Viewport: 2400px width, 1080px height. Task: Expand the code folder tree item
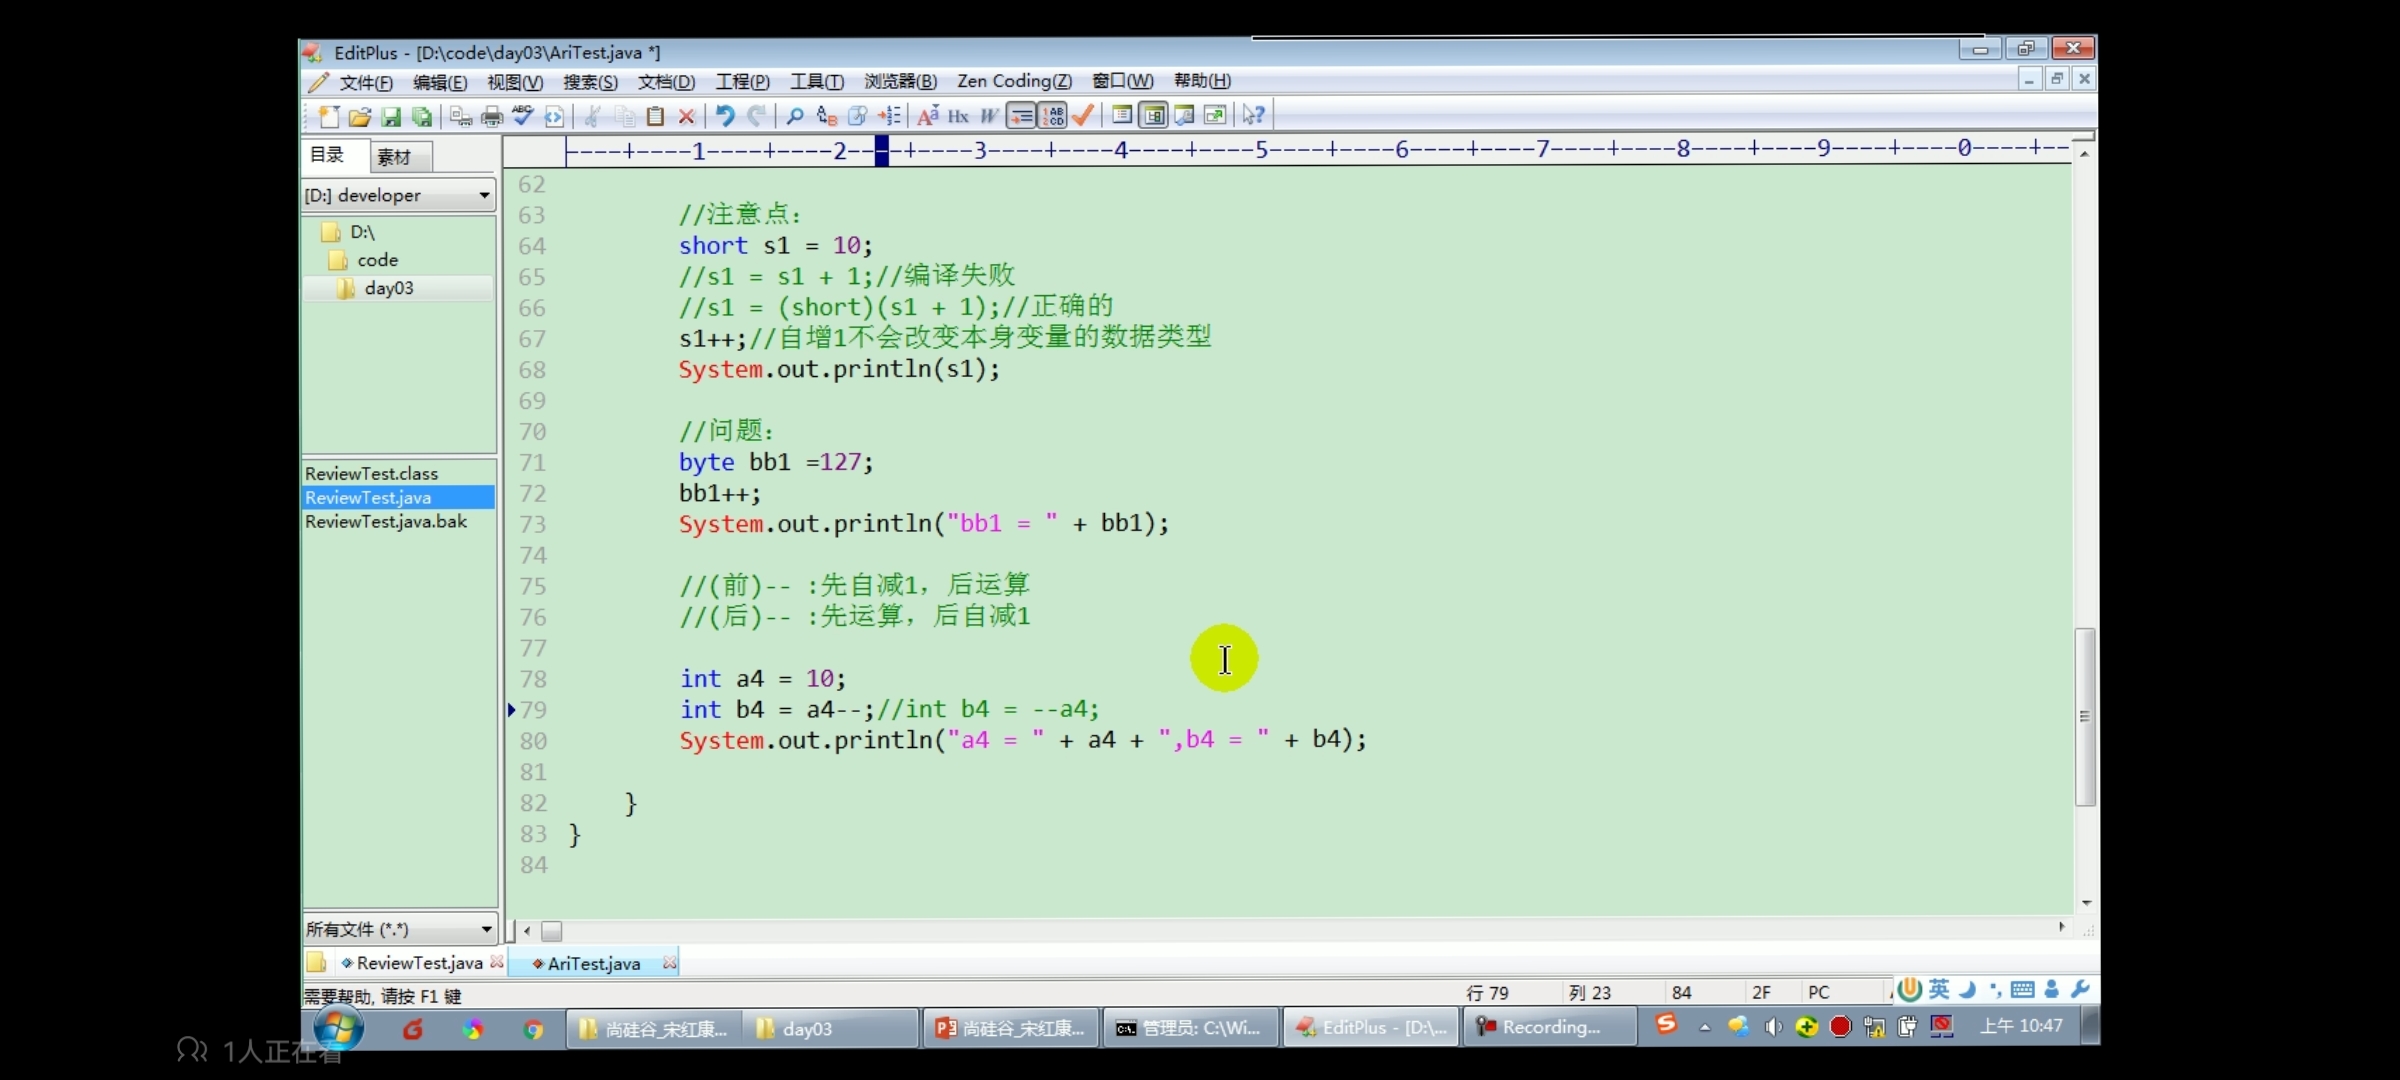tap(377, 259)
